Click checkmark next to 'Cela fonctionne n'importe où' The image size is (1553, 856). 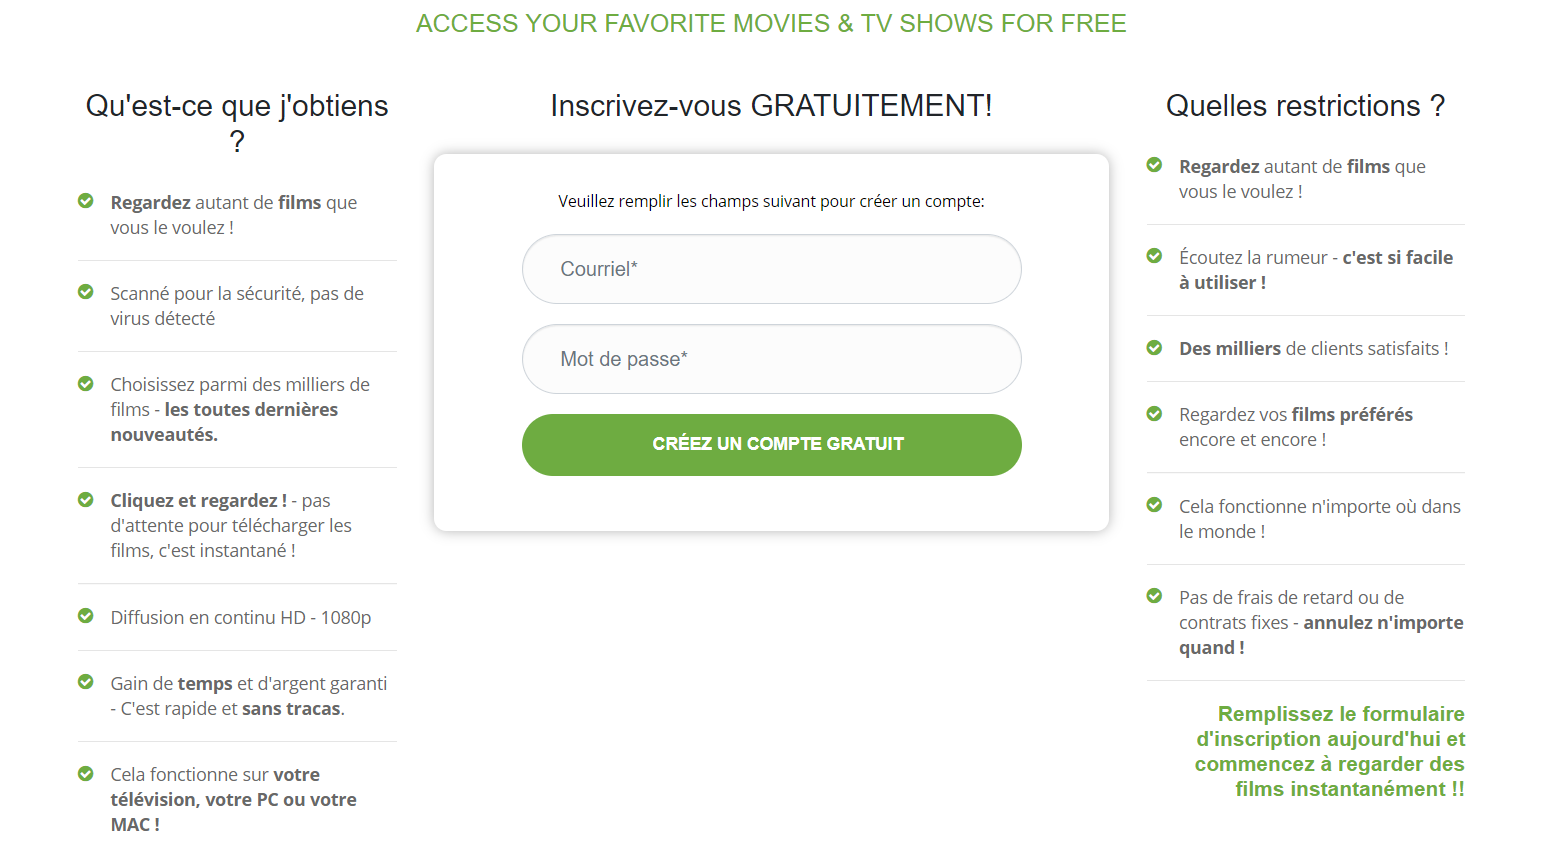point(1154,505)
